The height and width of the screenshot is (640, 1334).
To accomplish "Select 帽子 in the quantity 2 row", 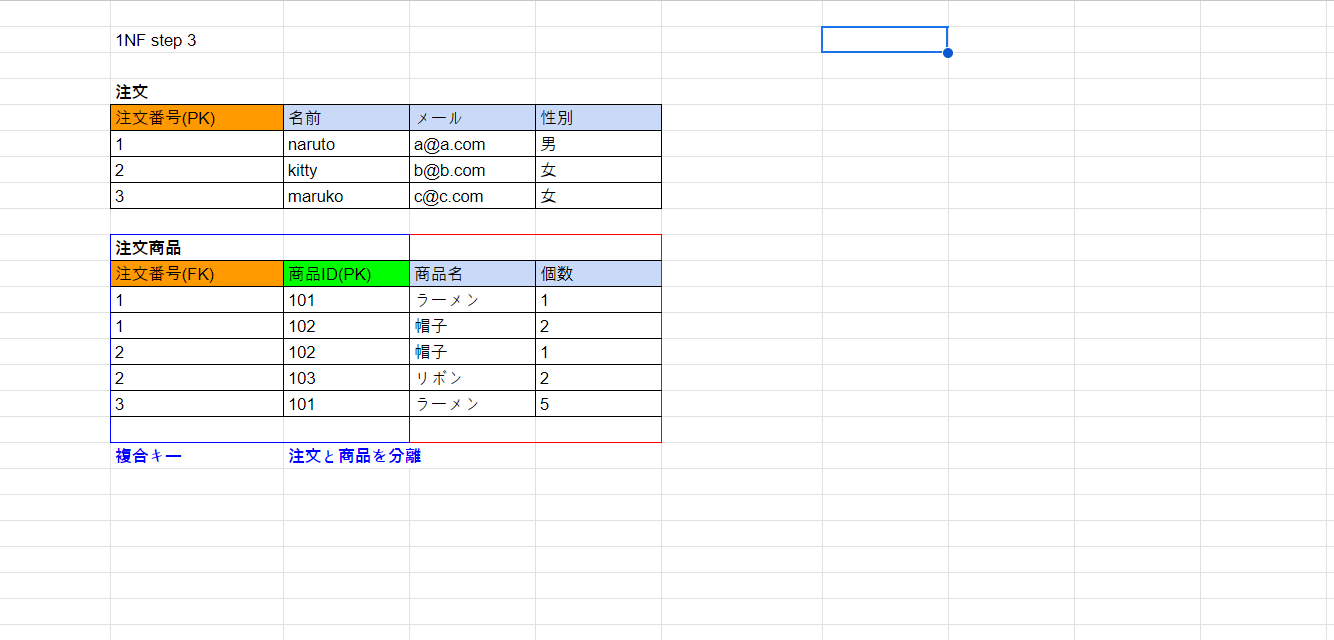I will (x=472, y=326).
